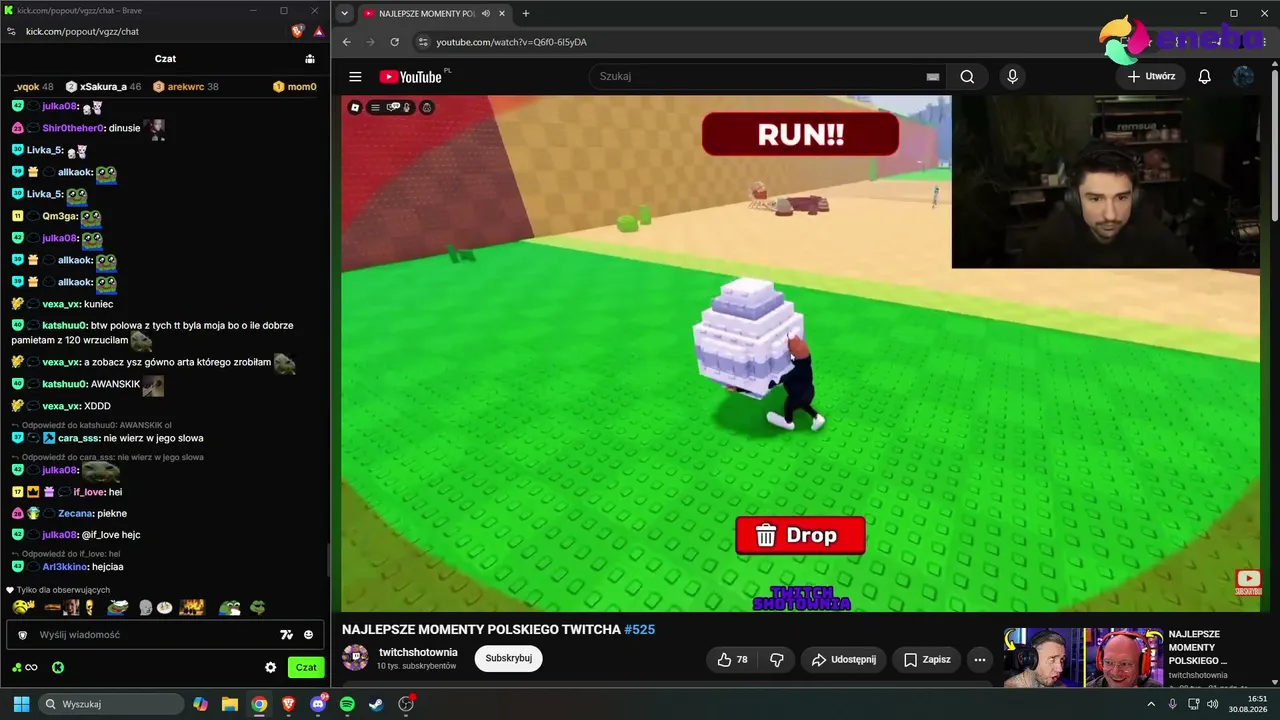Mute the tab via speaker icon
This screenshot has height=720, width=1280.
486,14
